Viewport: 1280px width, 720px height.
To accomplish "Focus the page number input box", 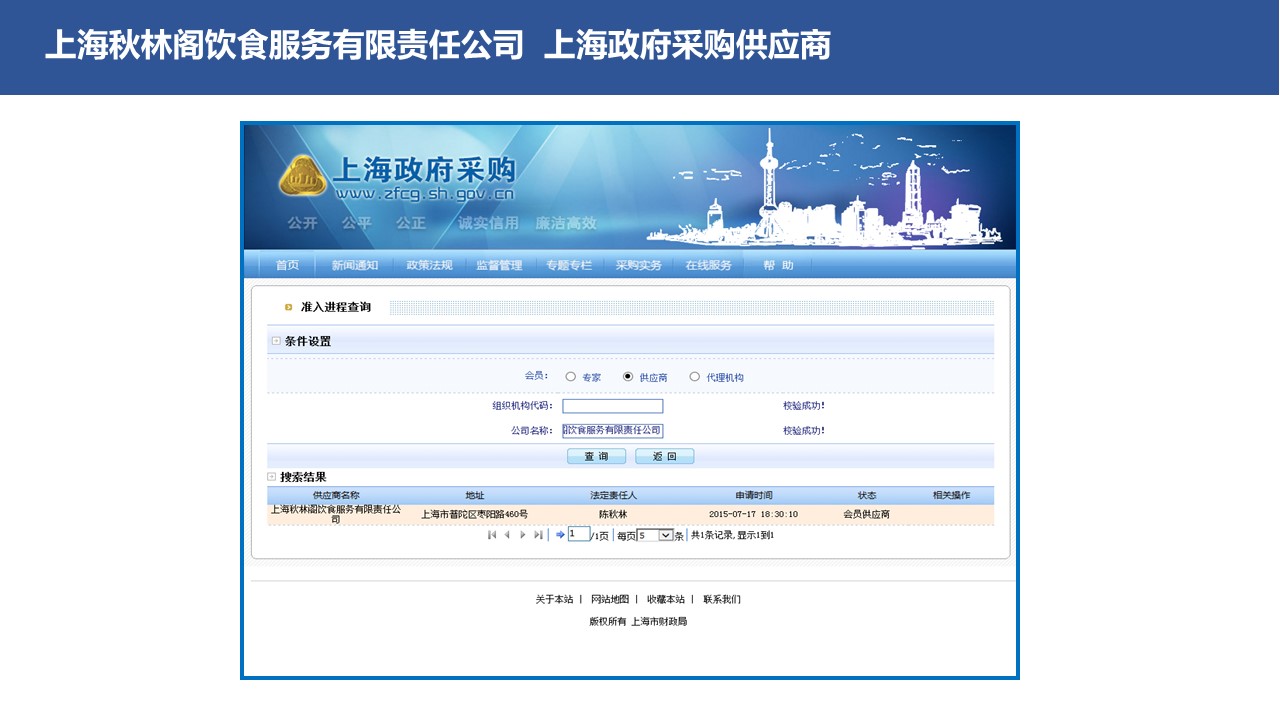I will coord(579,534).
